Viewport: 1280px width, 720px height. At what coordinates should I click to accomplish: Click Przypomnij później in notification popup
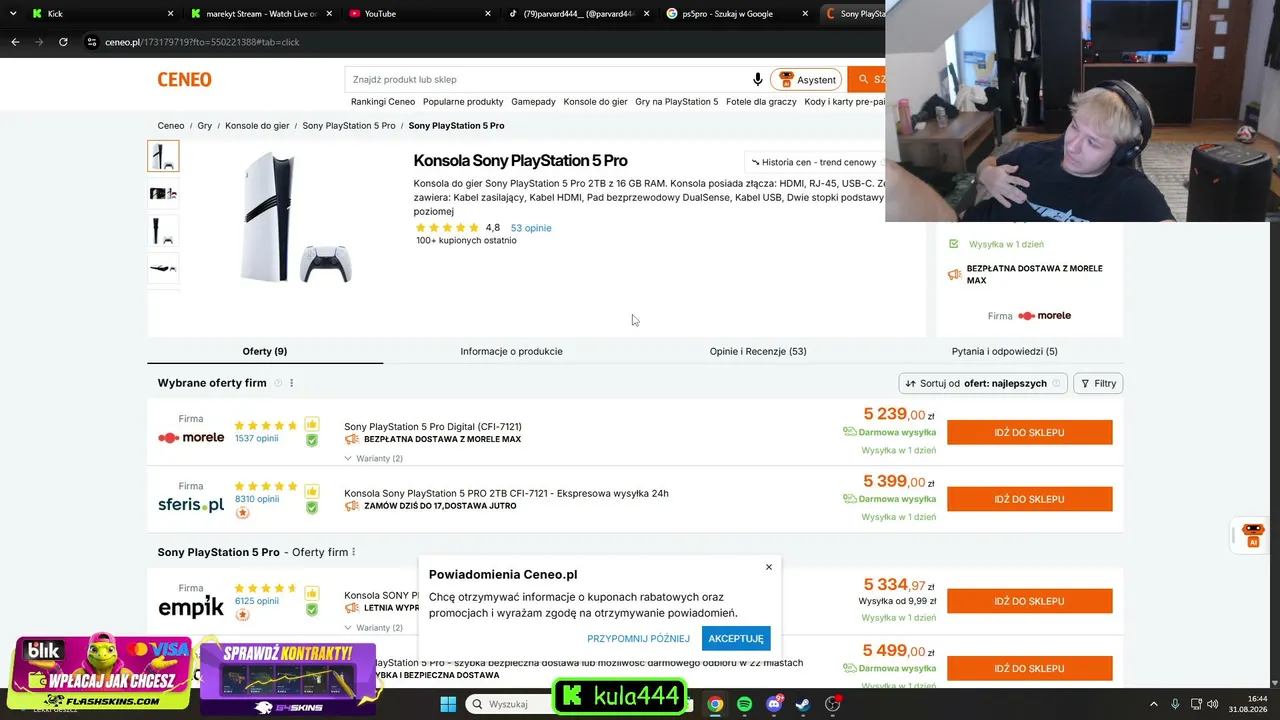tap(639, 639)
